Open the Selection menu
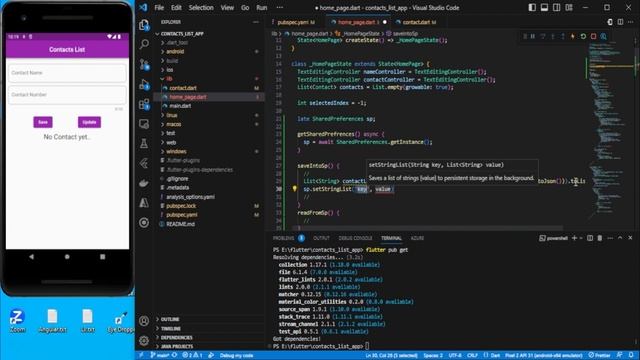This screenshot has height=360, width=640. click(x=201, y=7)
